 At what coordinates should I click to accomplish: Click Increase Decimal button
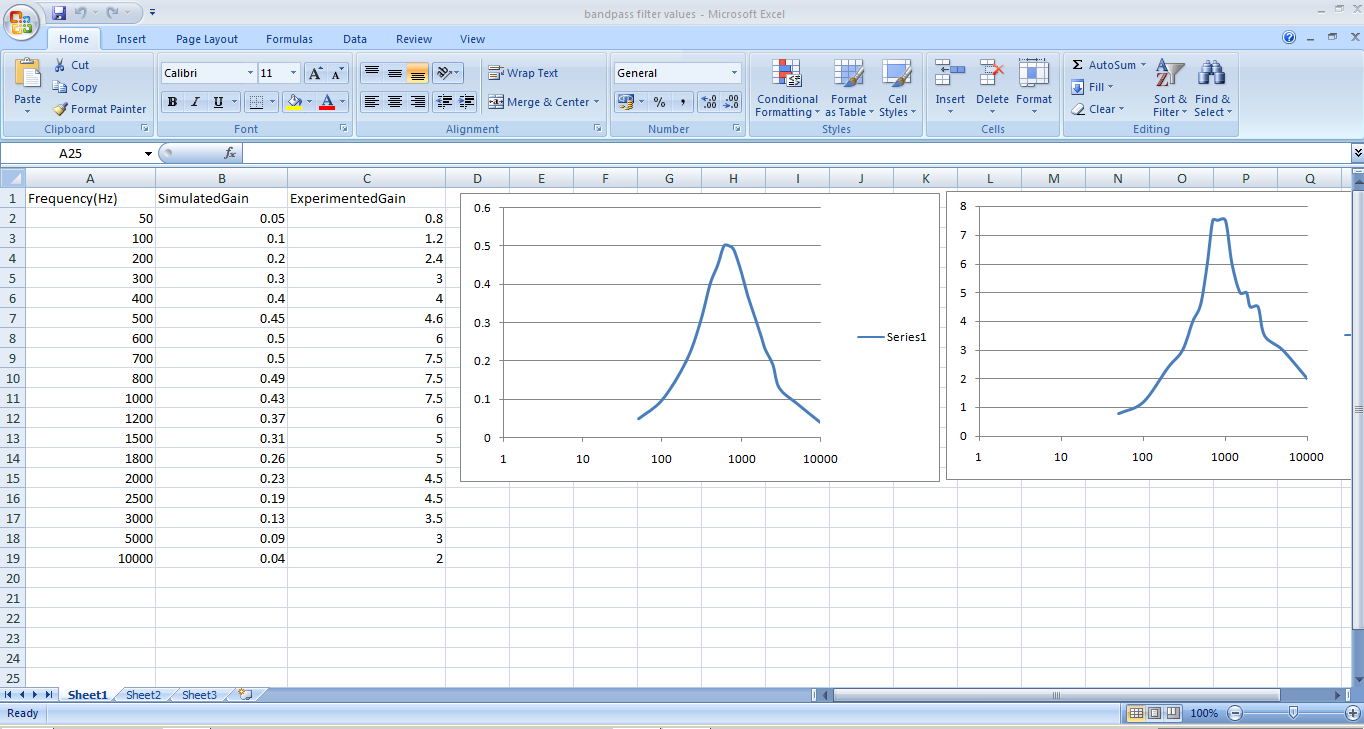(x=709, y=102)
